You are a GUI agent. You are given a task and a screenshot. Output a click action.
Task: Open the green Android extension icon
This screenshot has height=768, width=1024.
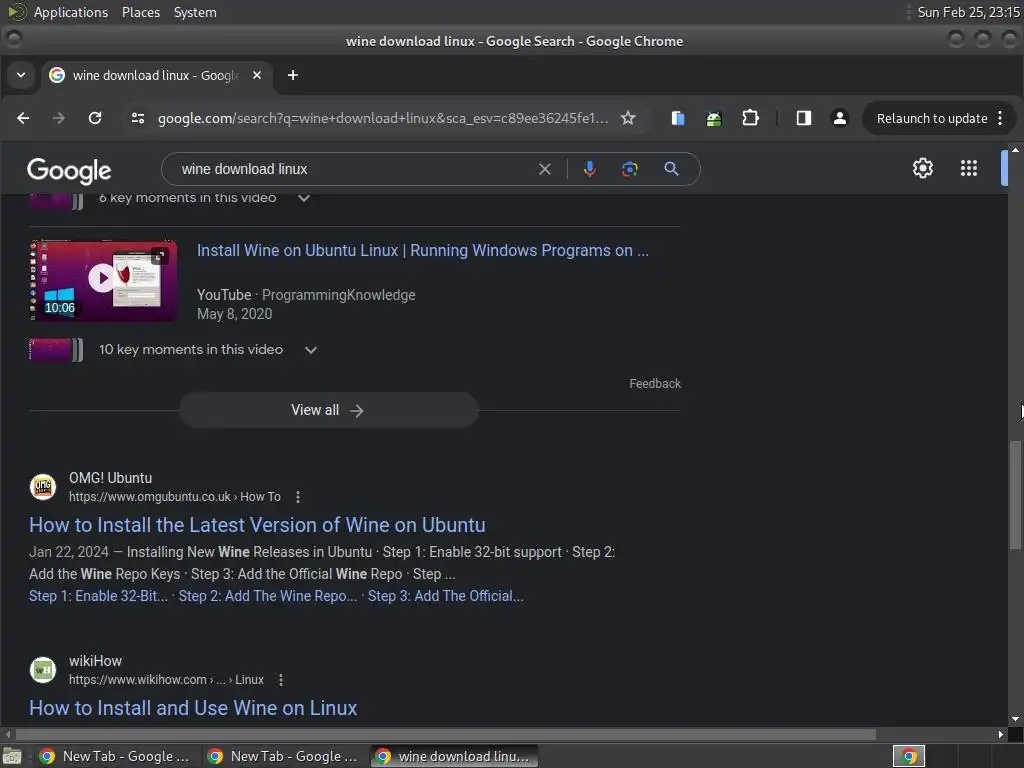(x=714, y=118)
